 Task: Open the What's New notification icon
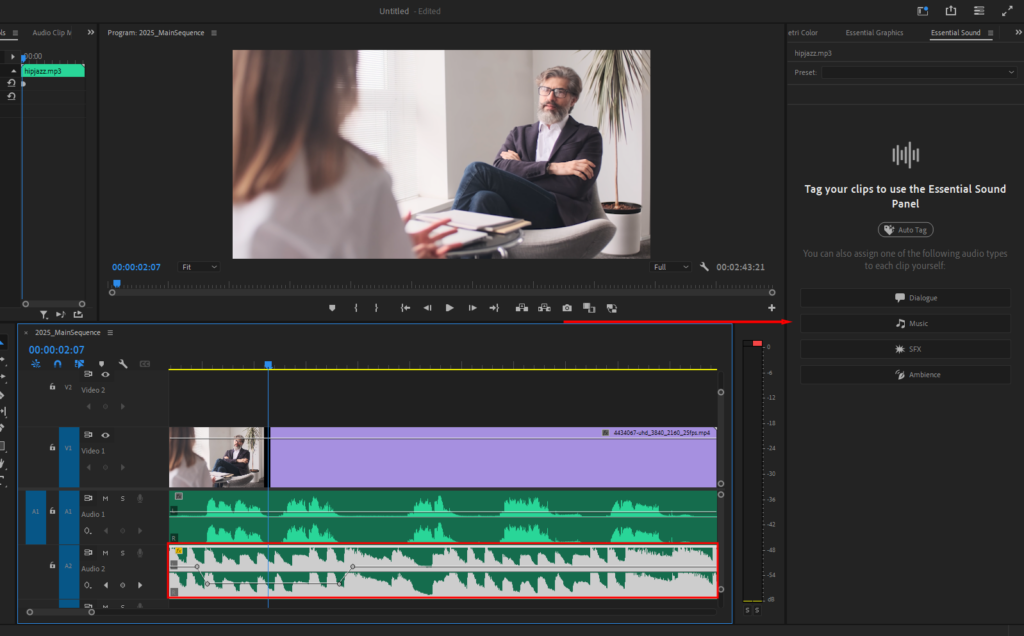(923, 10)
